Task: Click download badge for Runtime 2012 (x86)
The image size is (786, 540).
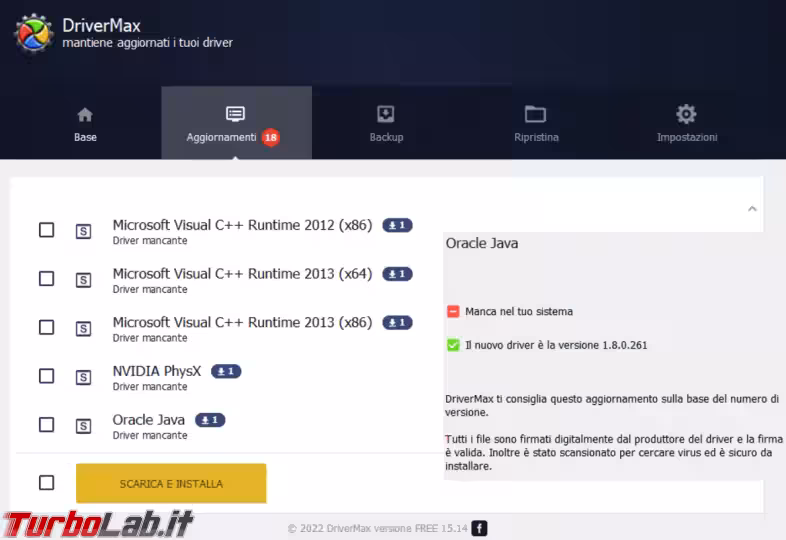Action: coord(398,226)
